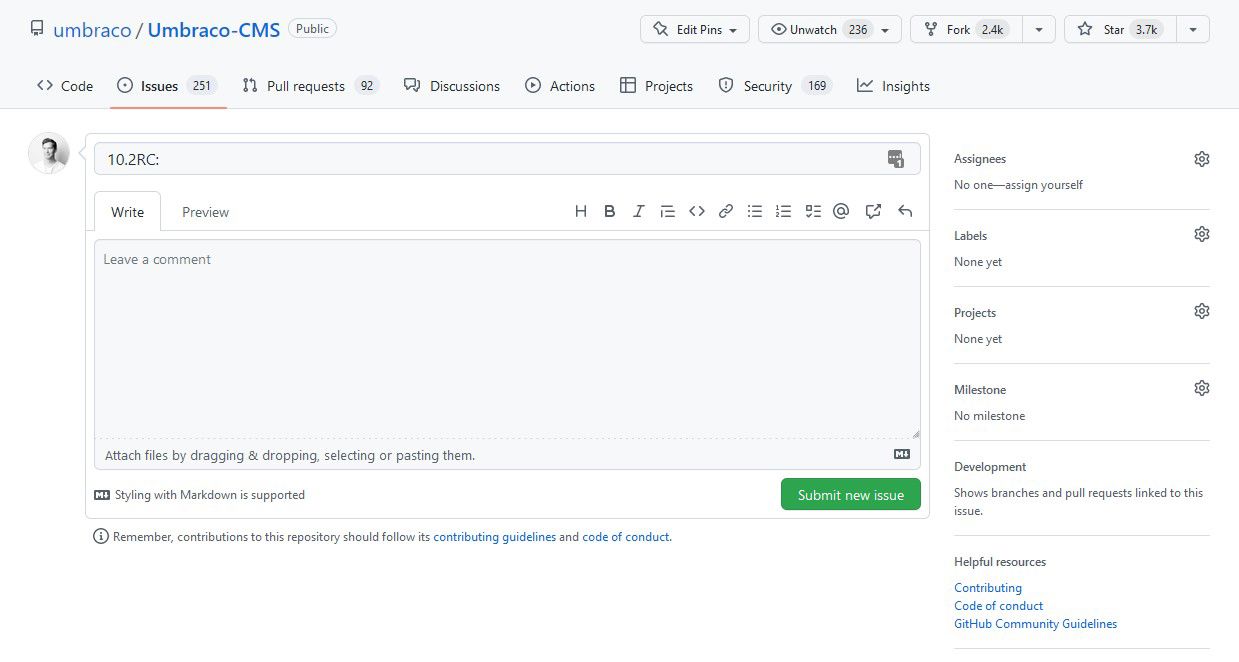The image size is (1239, 662).
Task: Switch to the Preview tab
Action: [x=205, y=211]
